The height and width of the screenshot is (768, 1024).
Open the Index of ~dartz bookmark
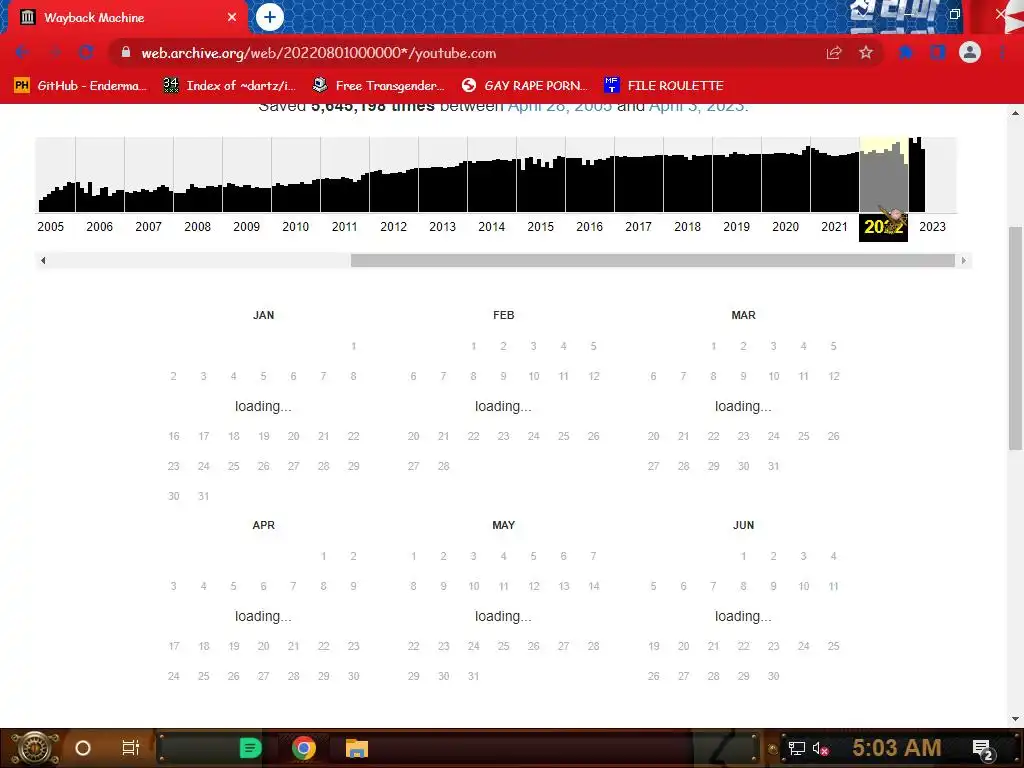click(229, 86)
